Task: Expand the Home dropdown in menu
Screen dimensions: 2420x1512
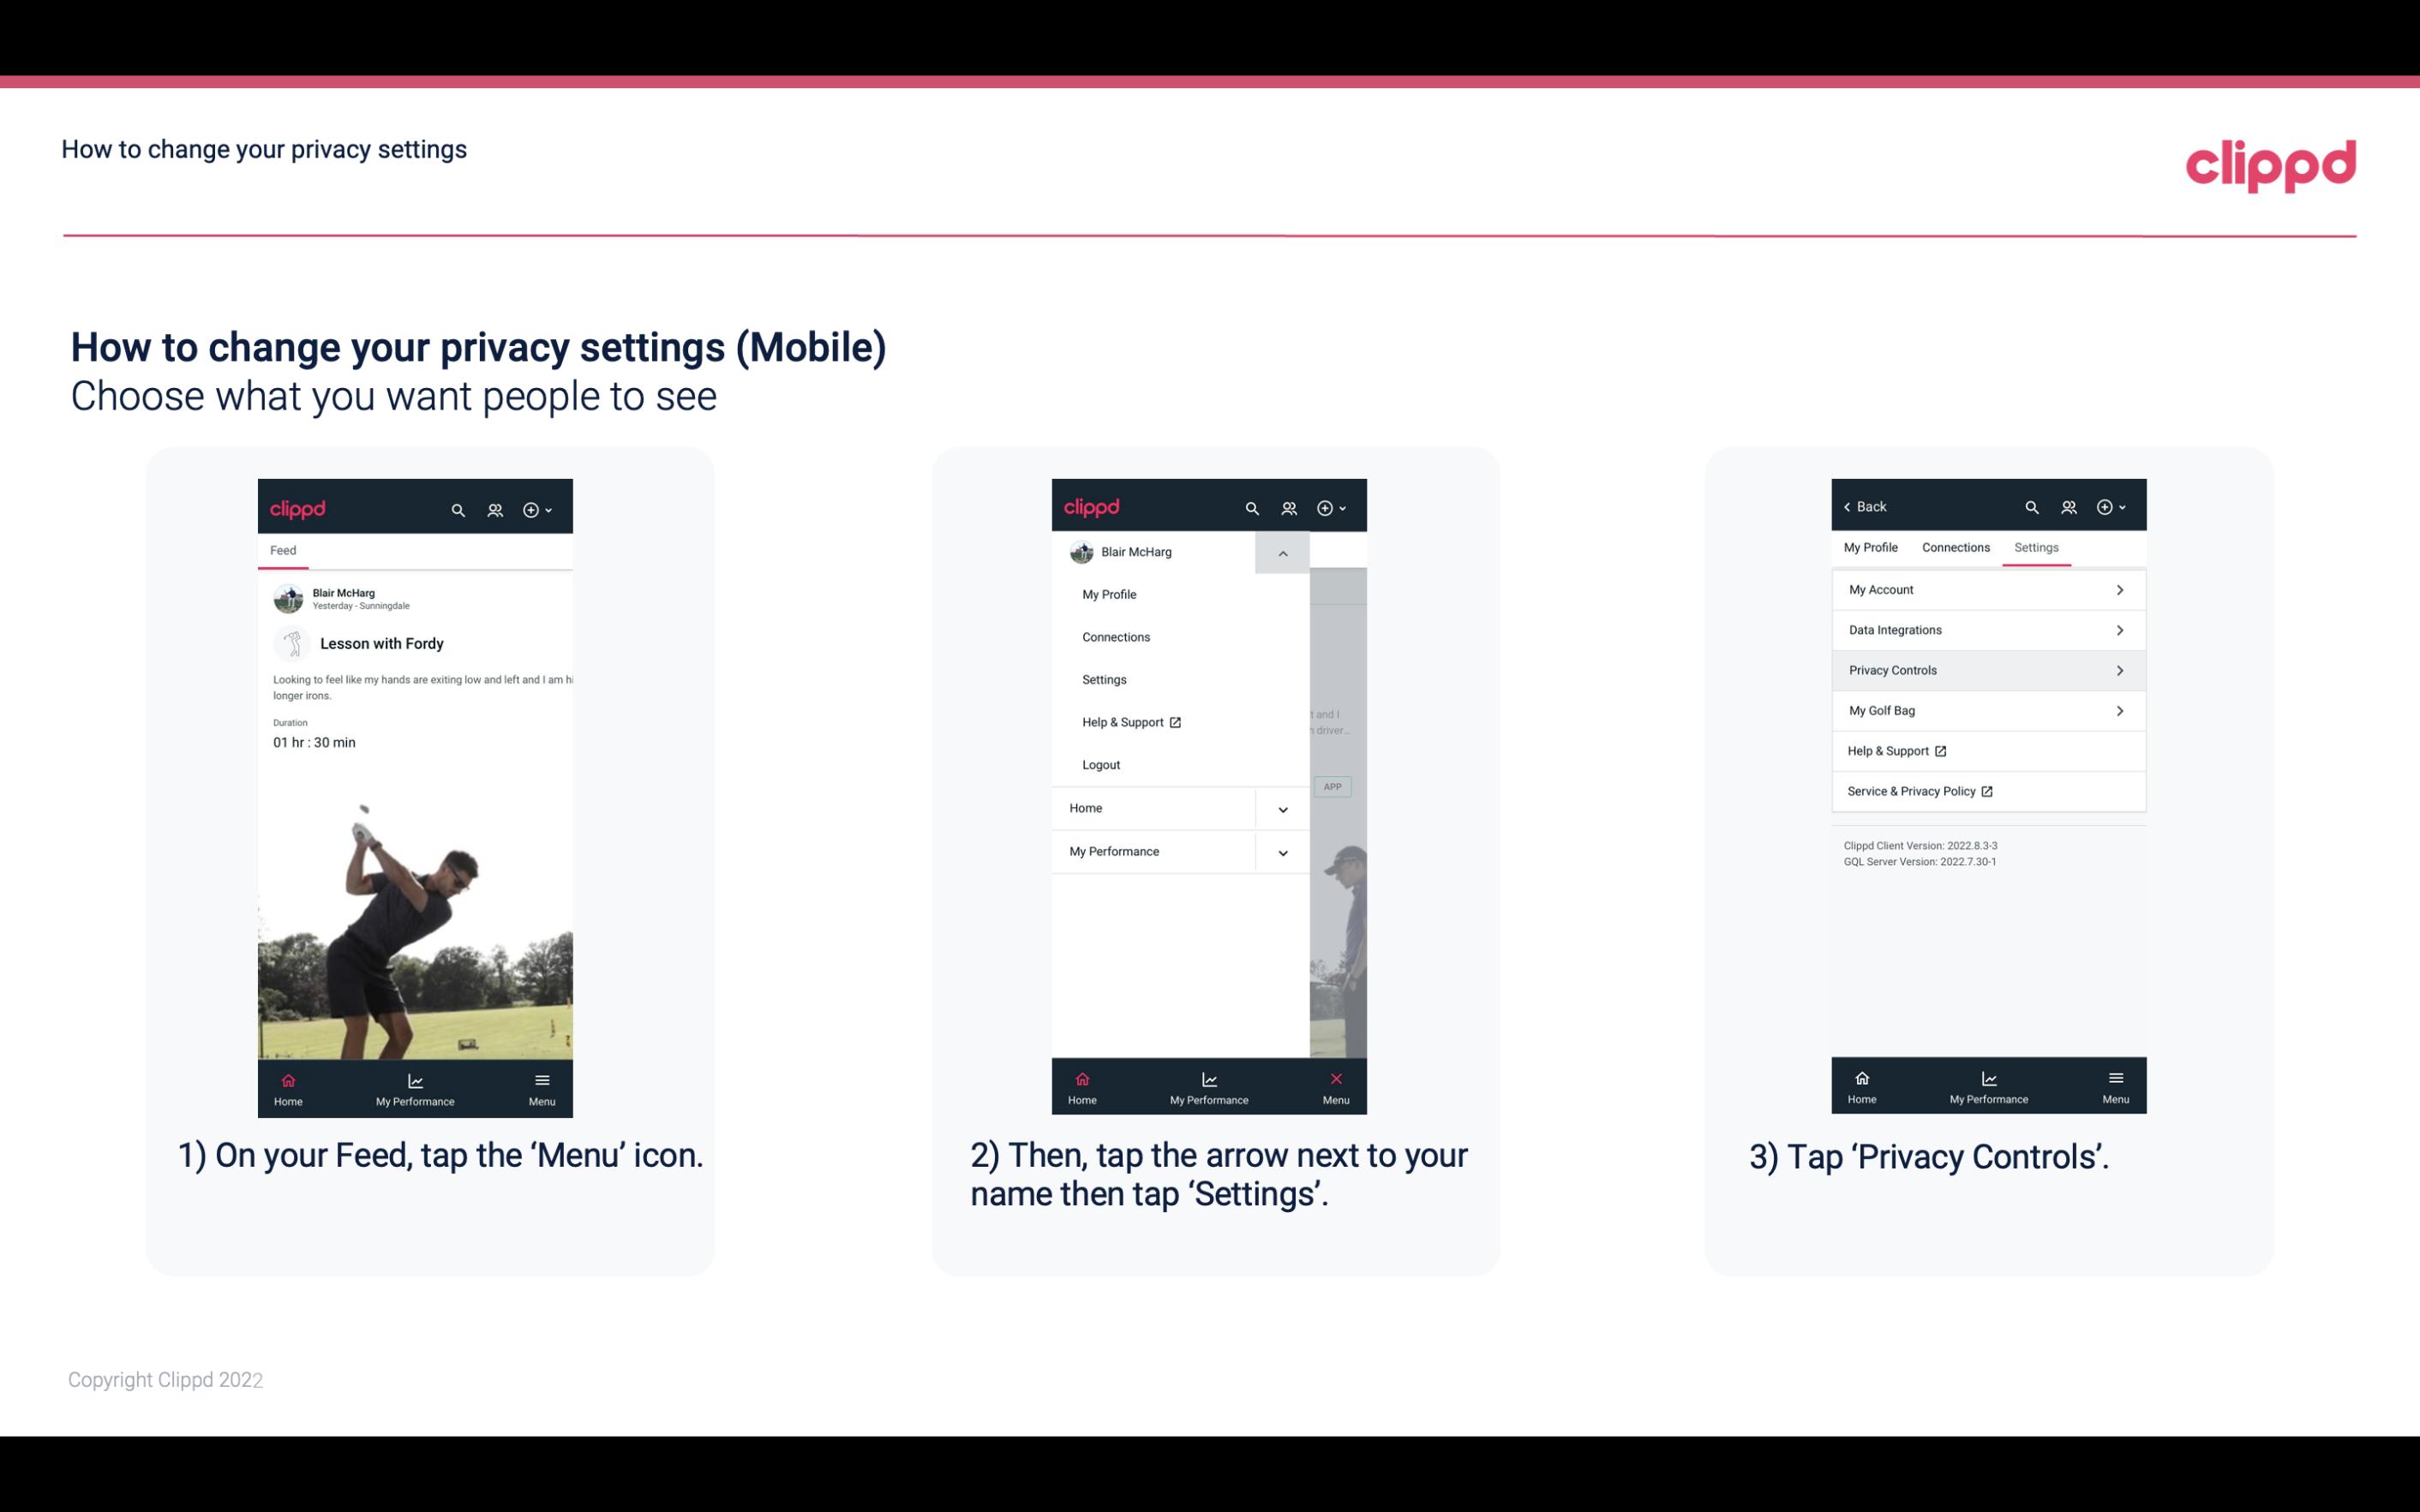Action: 1282,806
